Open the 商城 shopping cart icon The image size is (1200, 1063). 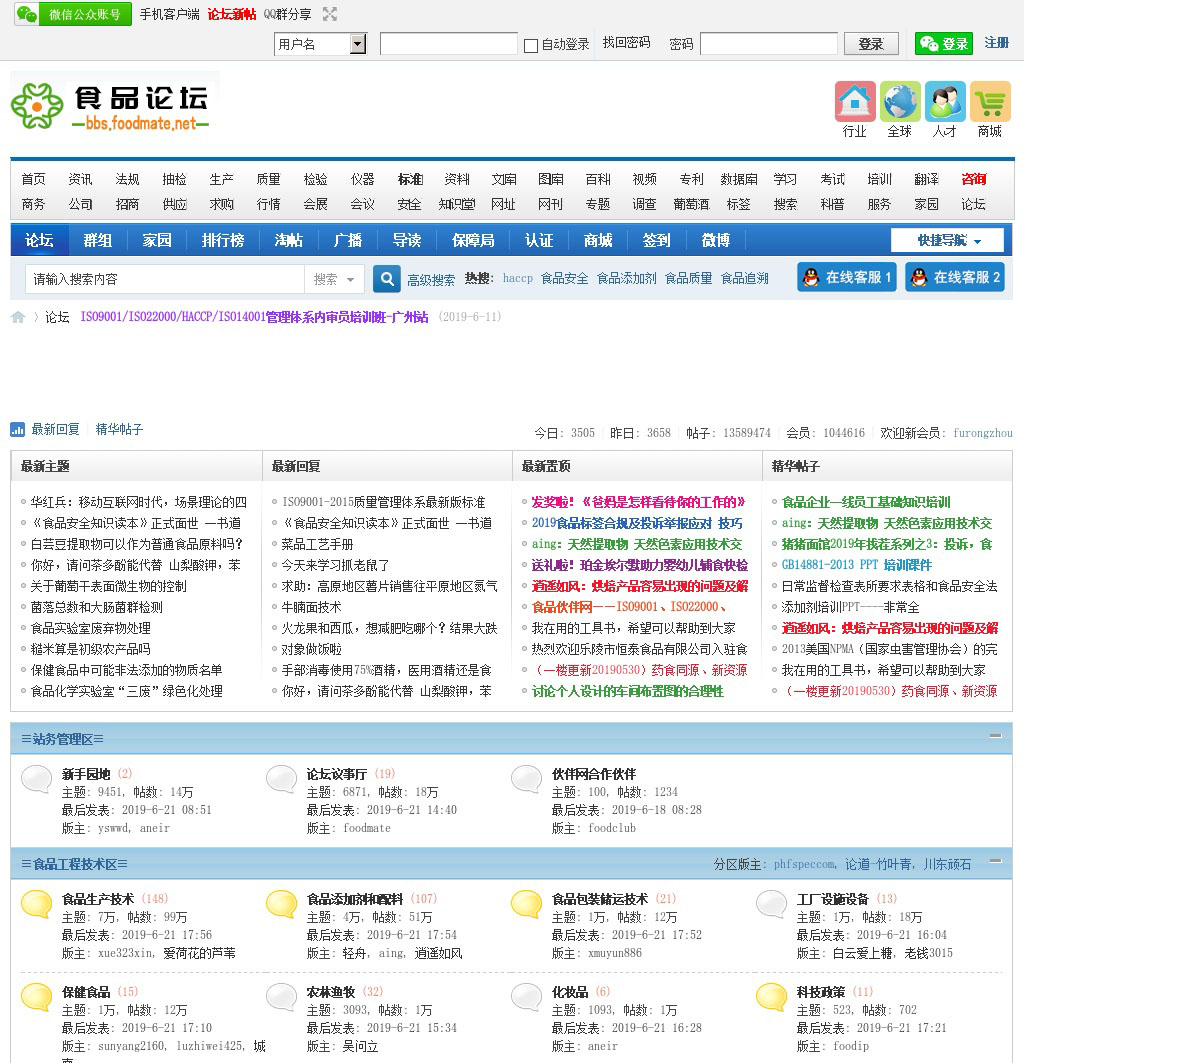point(990,102)
